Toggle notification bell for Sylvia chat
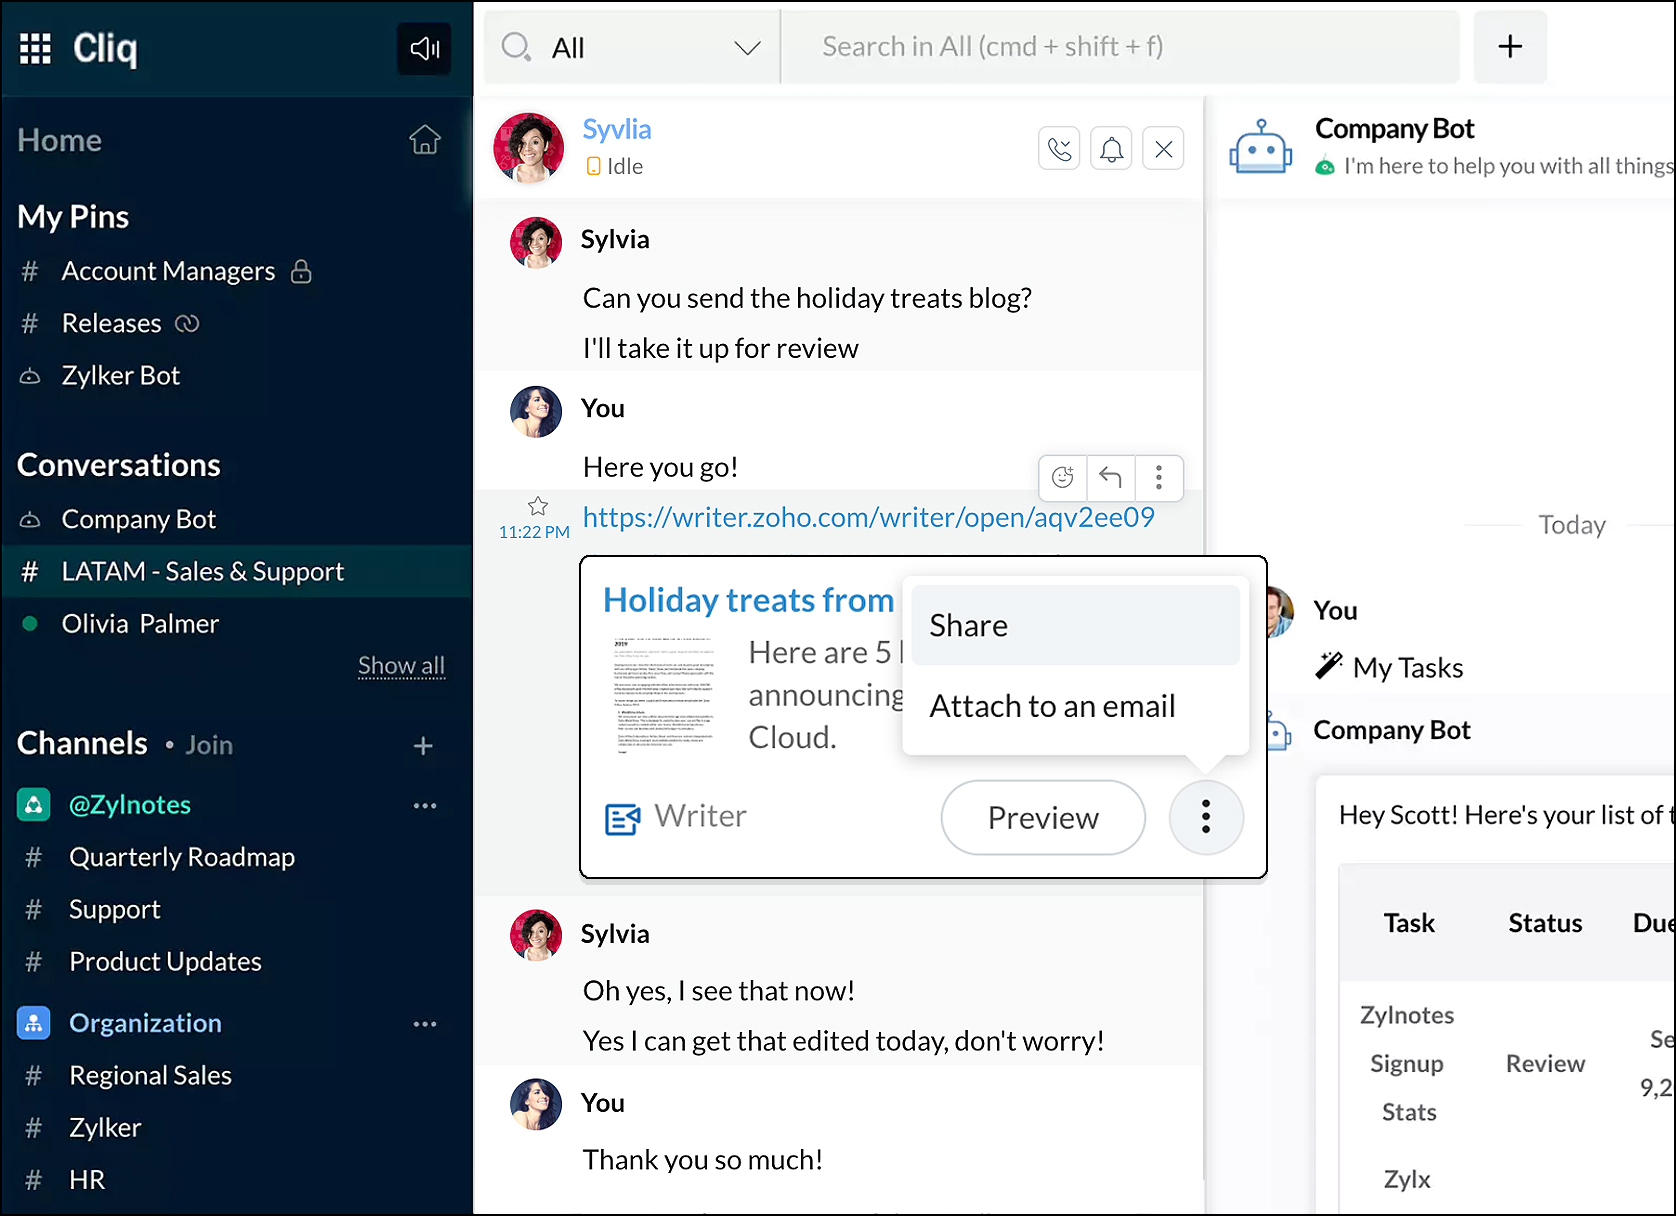The image size is (1676, 1216). [1111, 149]
